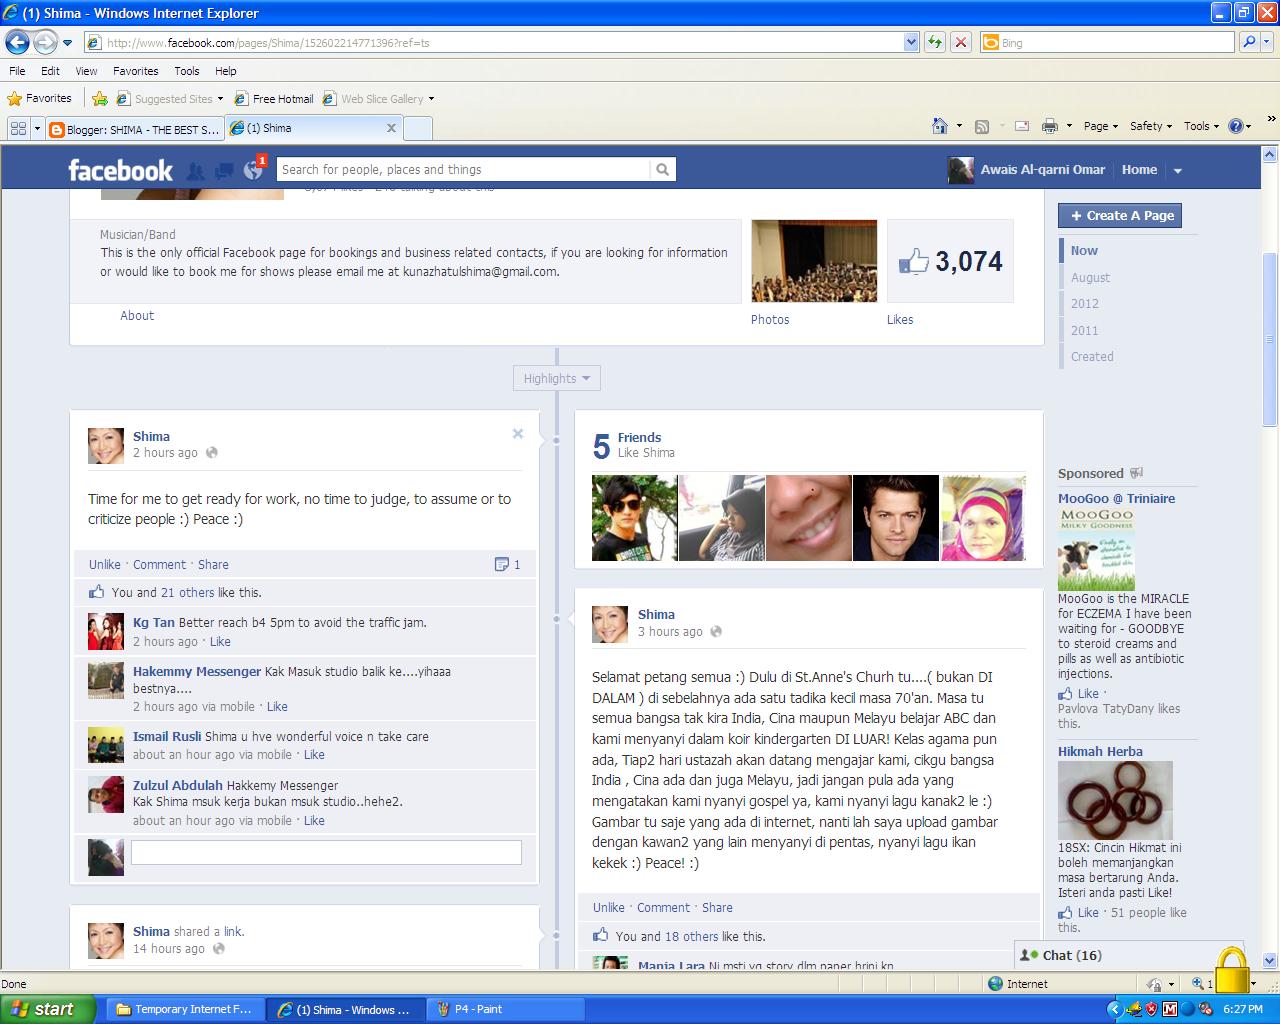Expand the Page command dropdown

pos(1101,126)
